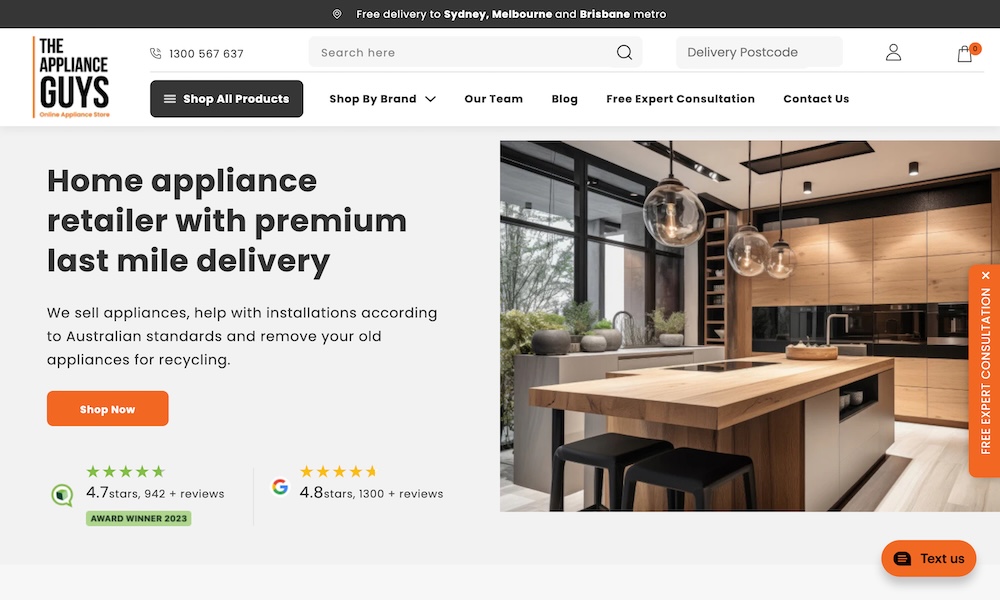Click the search magnifier icon
The height and width of the screenshot is (600, 1000).
tap(624, 52)
